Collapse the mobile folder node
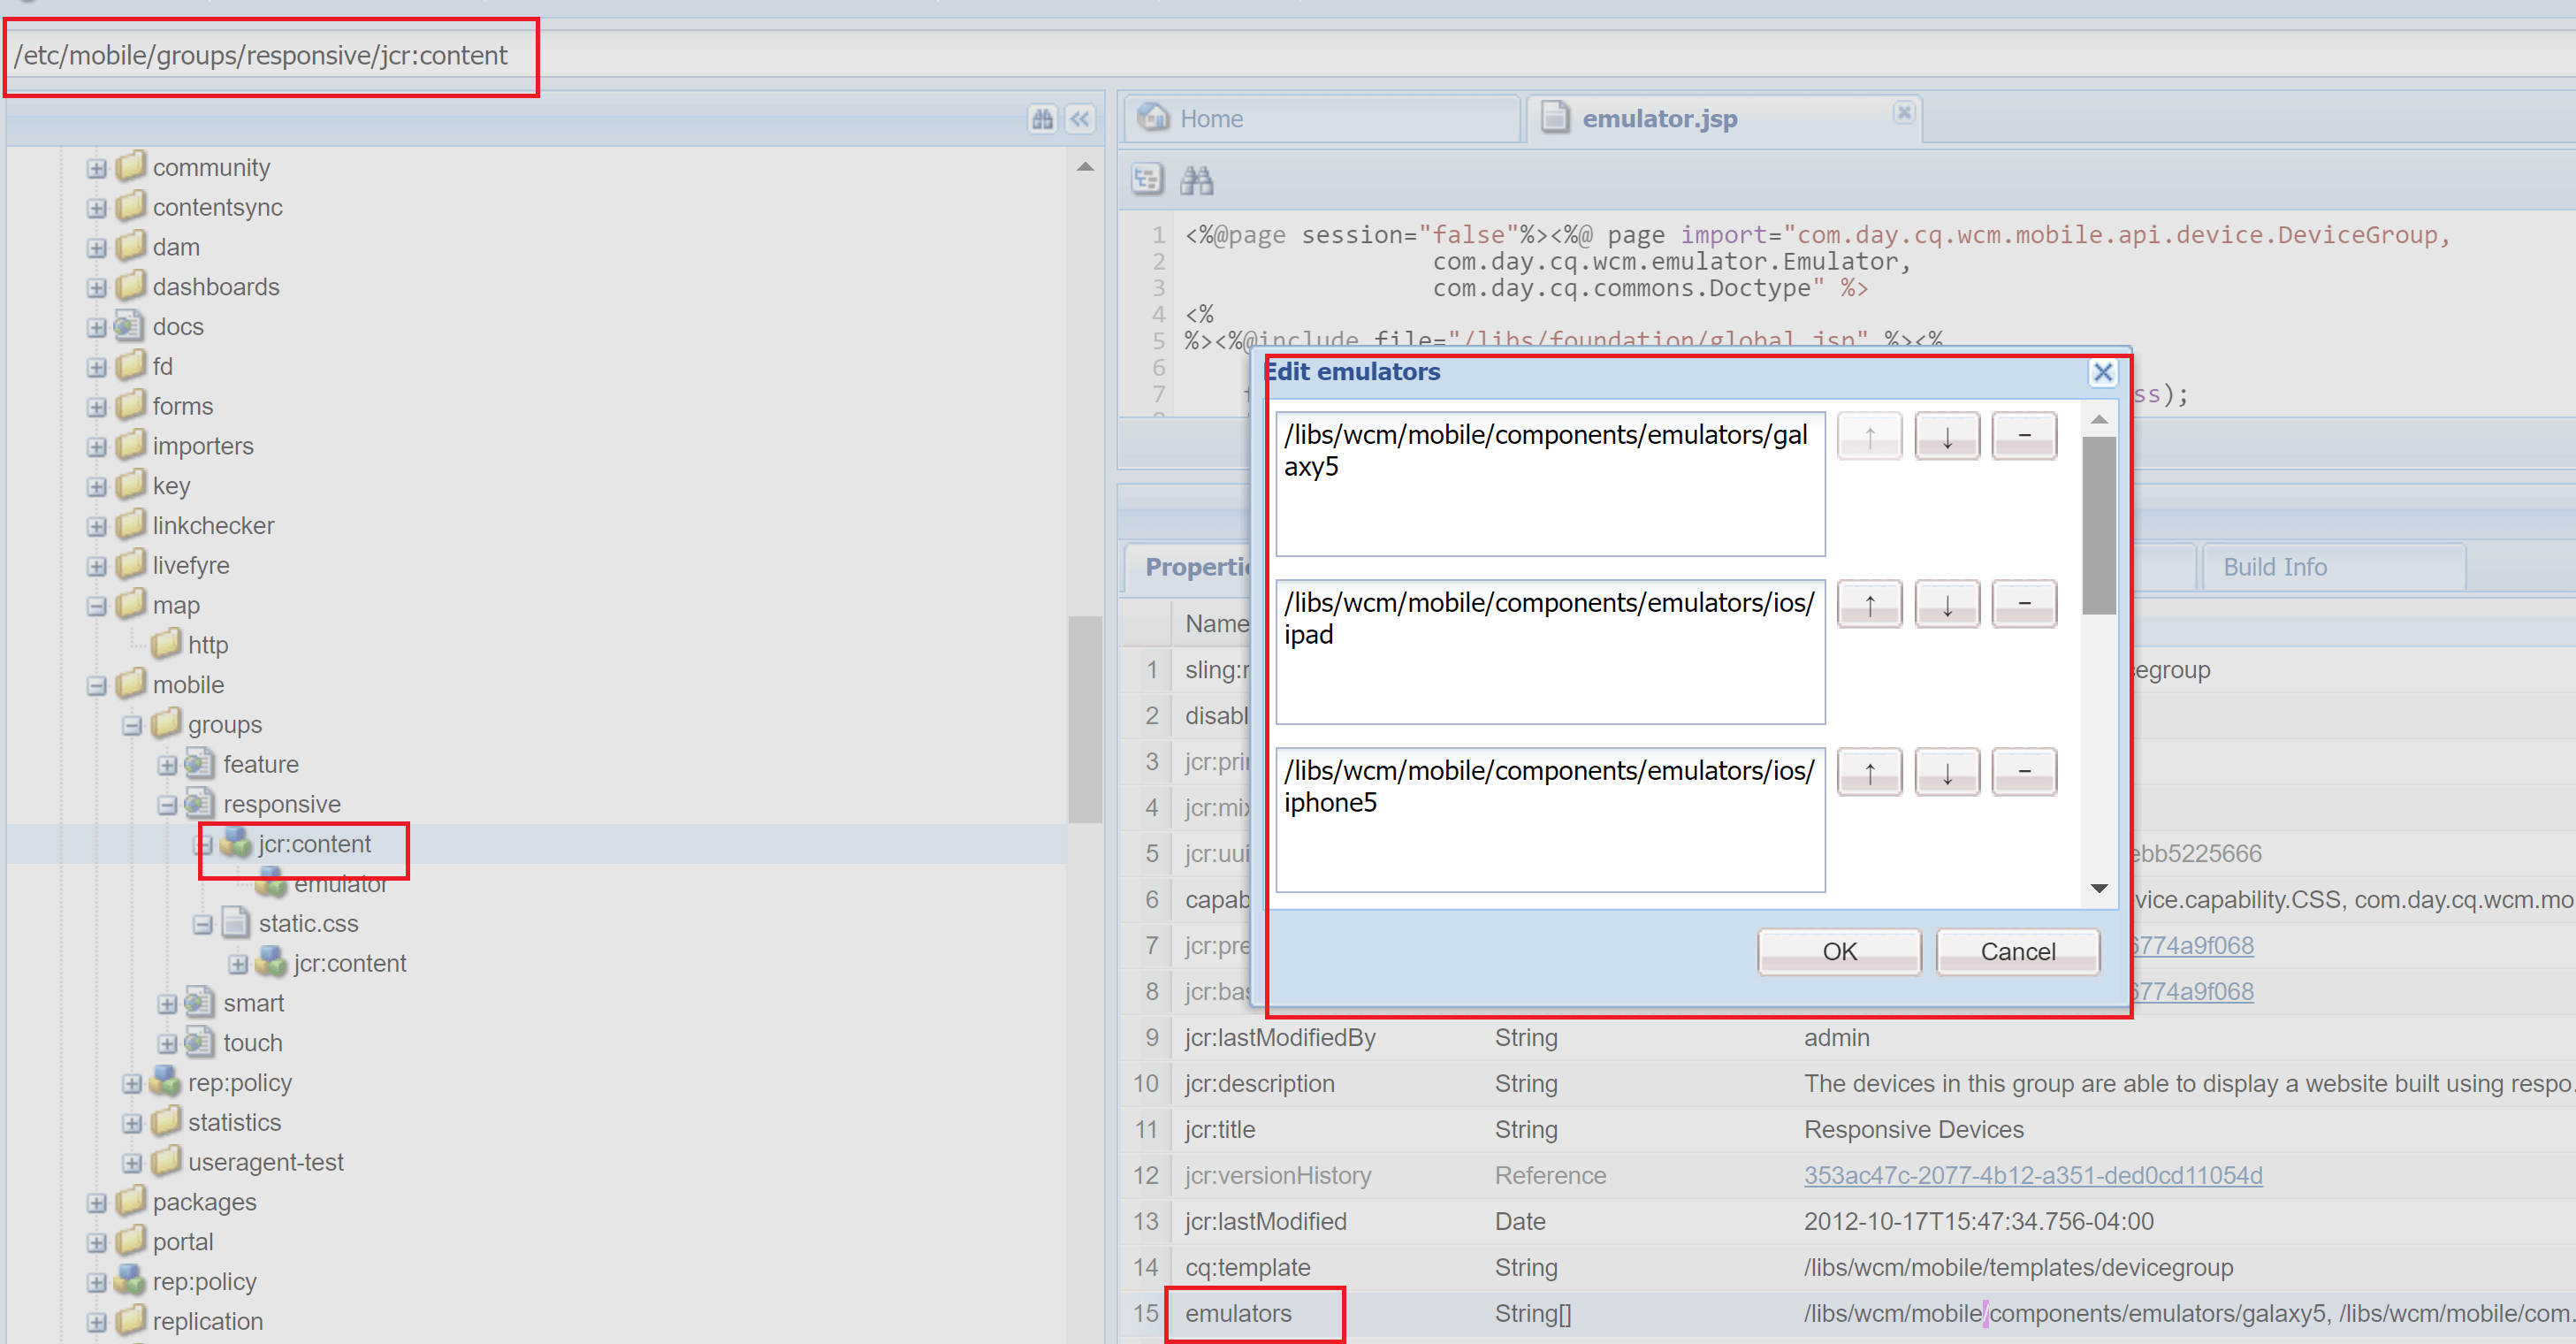The image size is (2576, 1344). point(96,685)
